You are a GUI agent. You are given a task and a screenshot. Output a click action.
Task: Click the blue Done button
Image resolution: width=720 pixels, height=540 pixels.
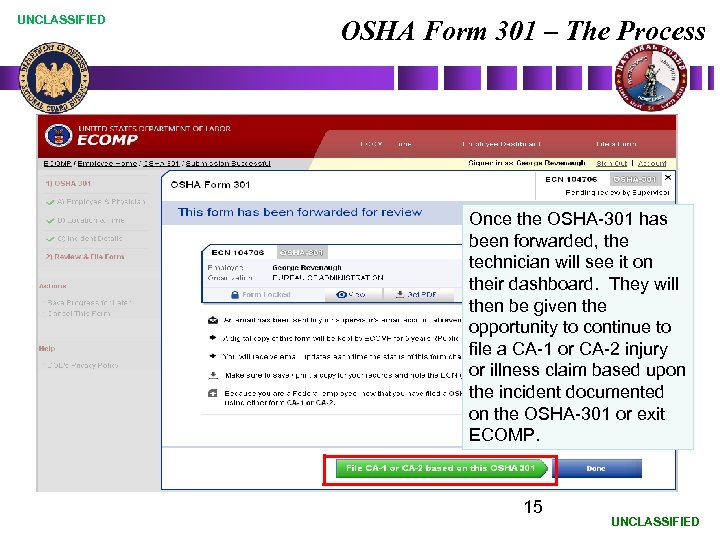point(596,468)
